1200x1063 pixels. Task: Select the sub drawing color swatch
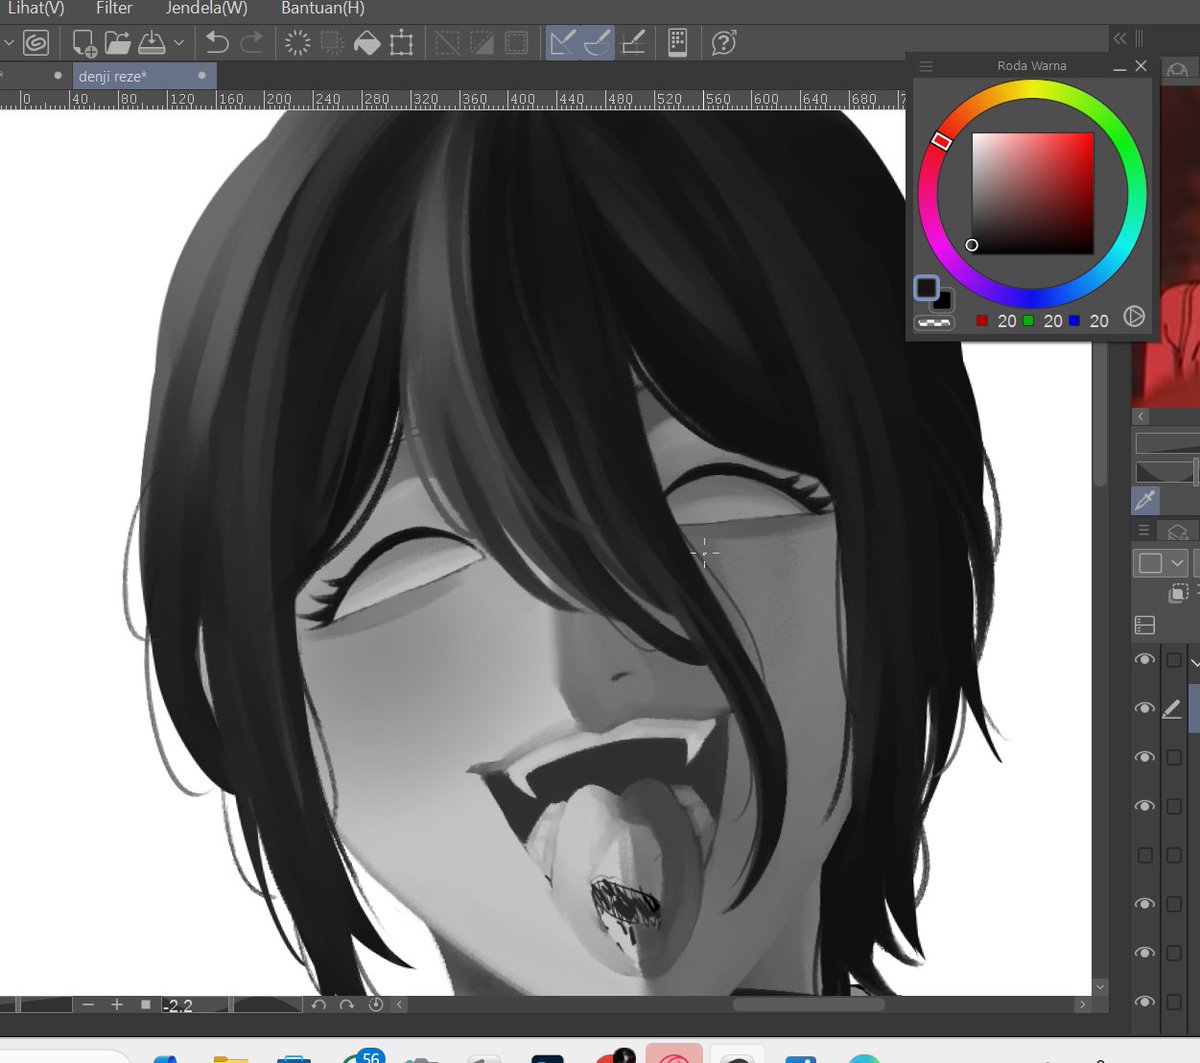click(x=943, y=300)
